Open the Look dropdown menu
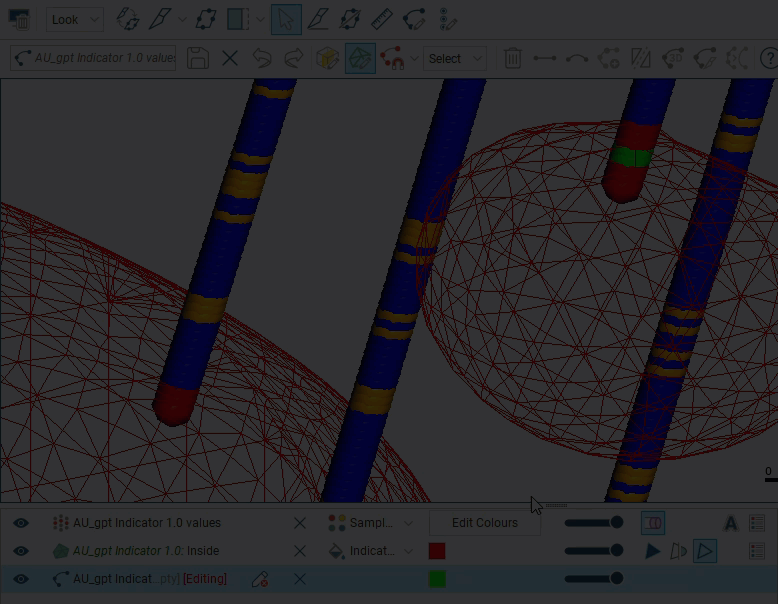778x604 pixels. click(75, 19)
